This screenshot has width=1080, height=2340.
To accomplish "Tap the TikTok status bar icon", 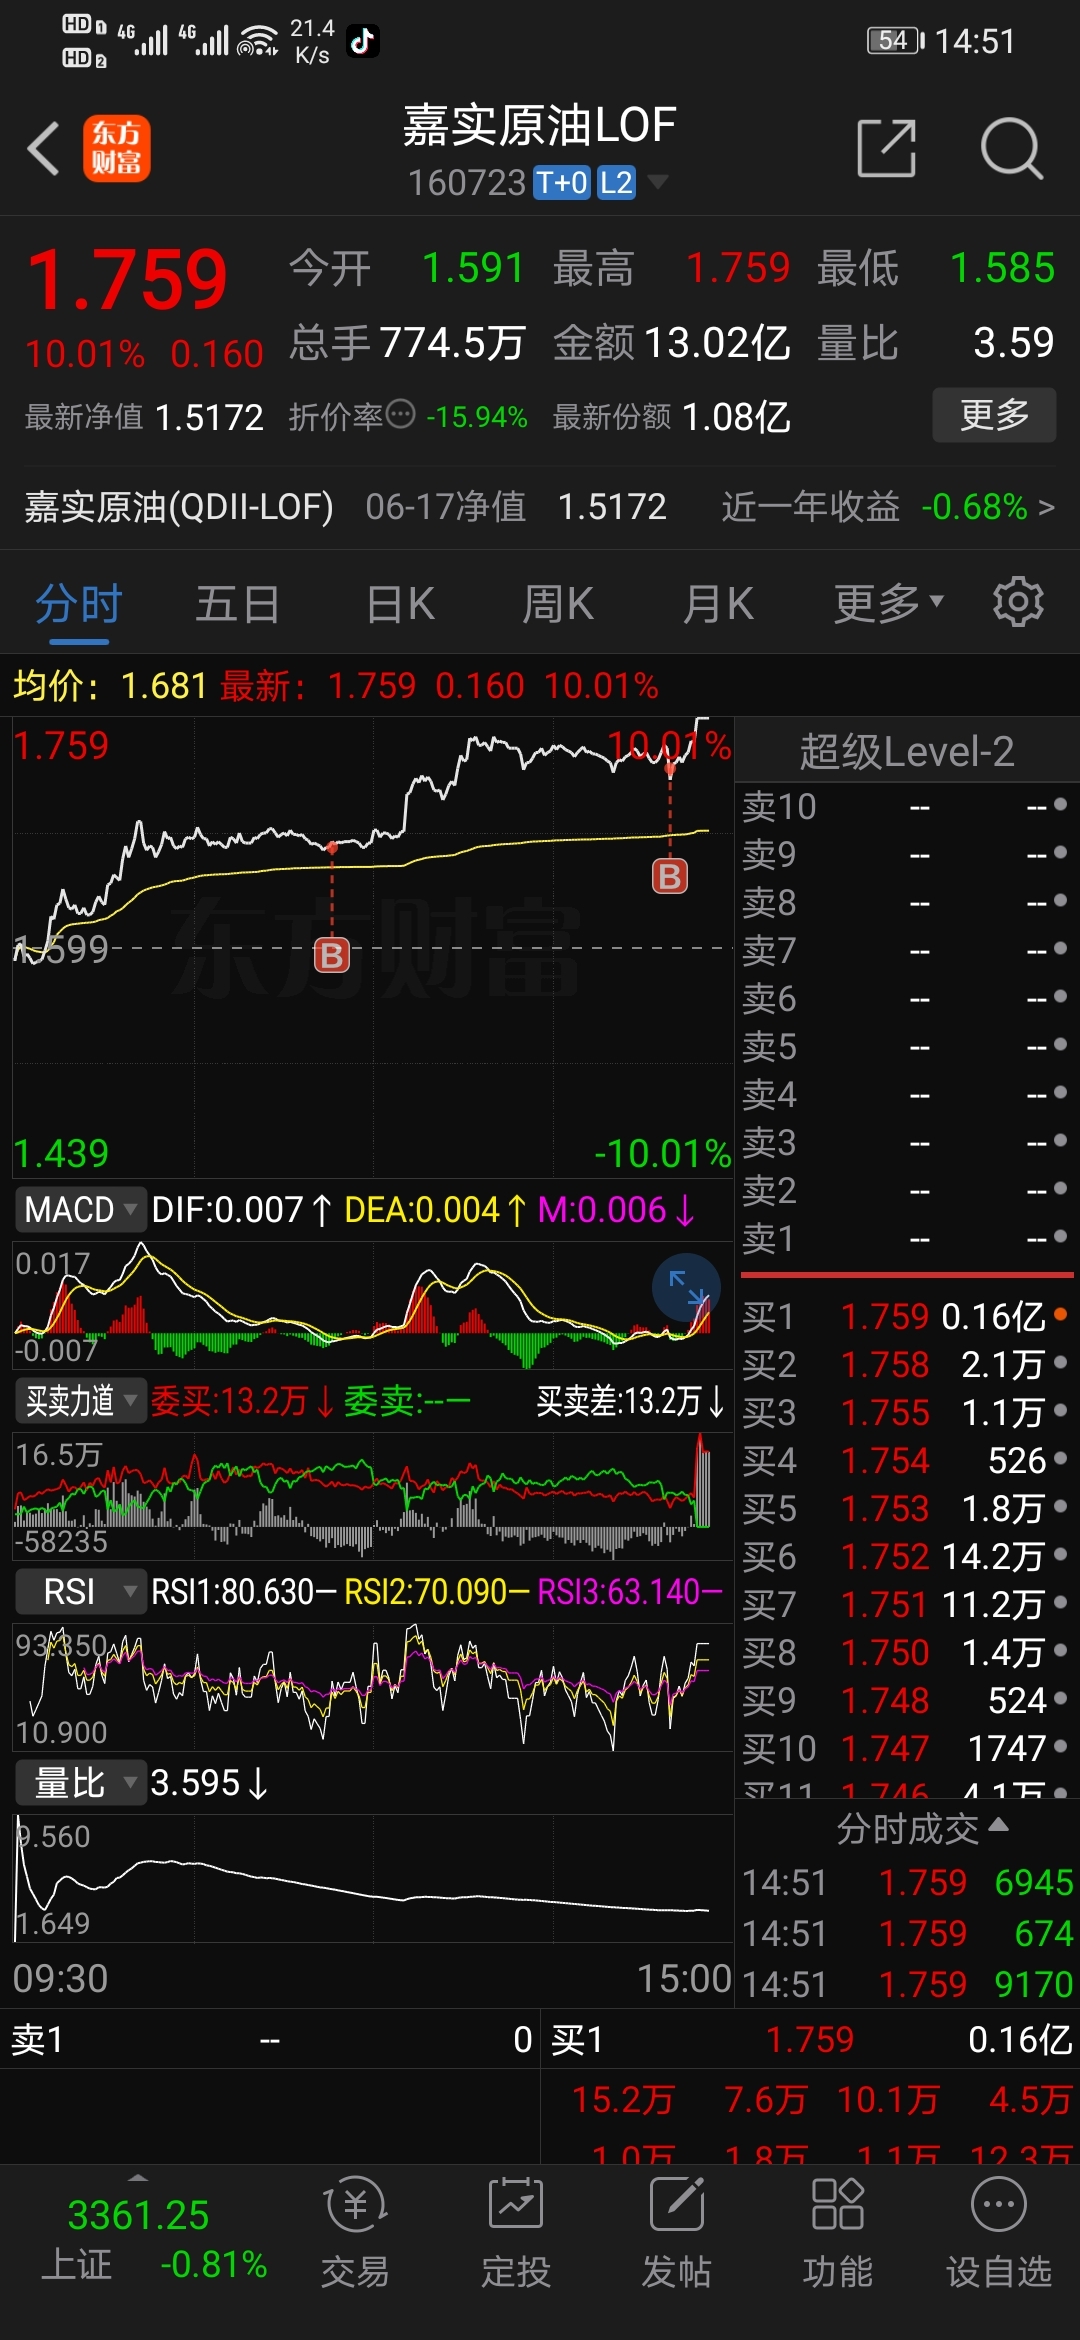I will [x=362, y=41].
